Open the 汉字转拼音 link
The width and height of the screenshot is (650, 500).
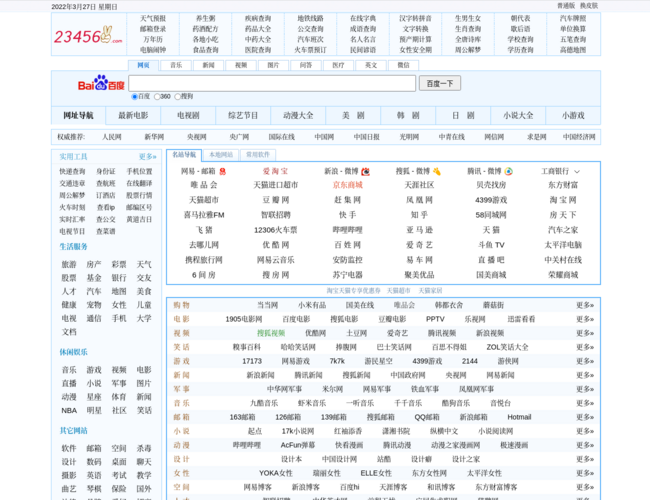point(415,19)
